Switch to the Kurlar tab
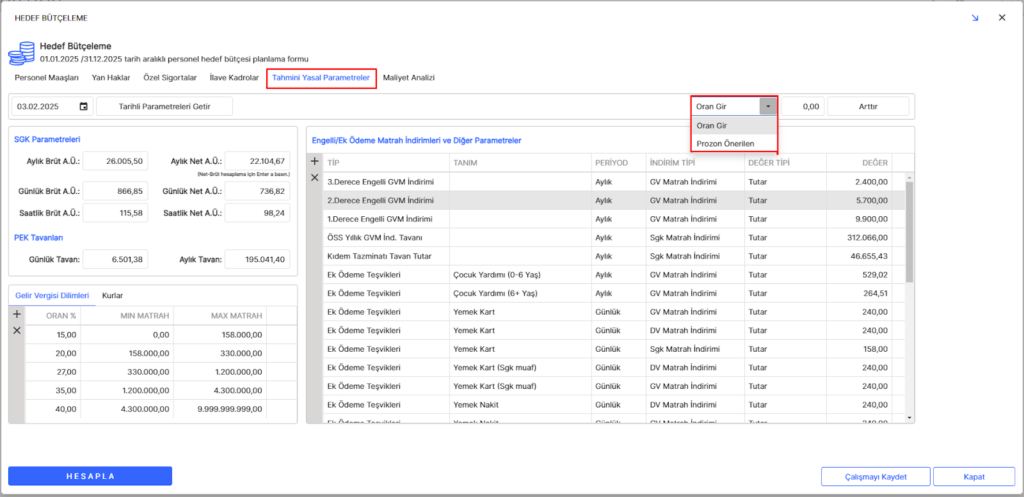 [113, 296]
